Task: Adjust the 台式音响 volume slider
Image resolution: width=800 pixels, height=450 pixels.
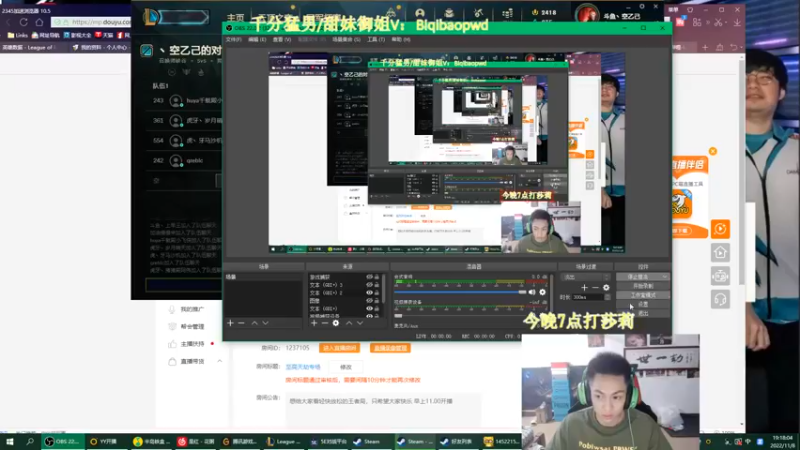Action: [x=460, y=292]
